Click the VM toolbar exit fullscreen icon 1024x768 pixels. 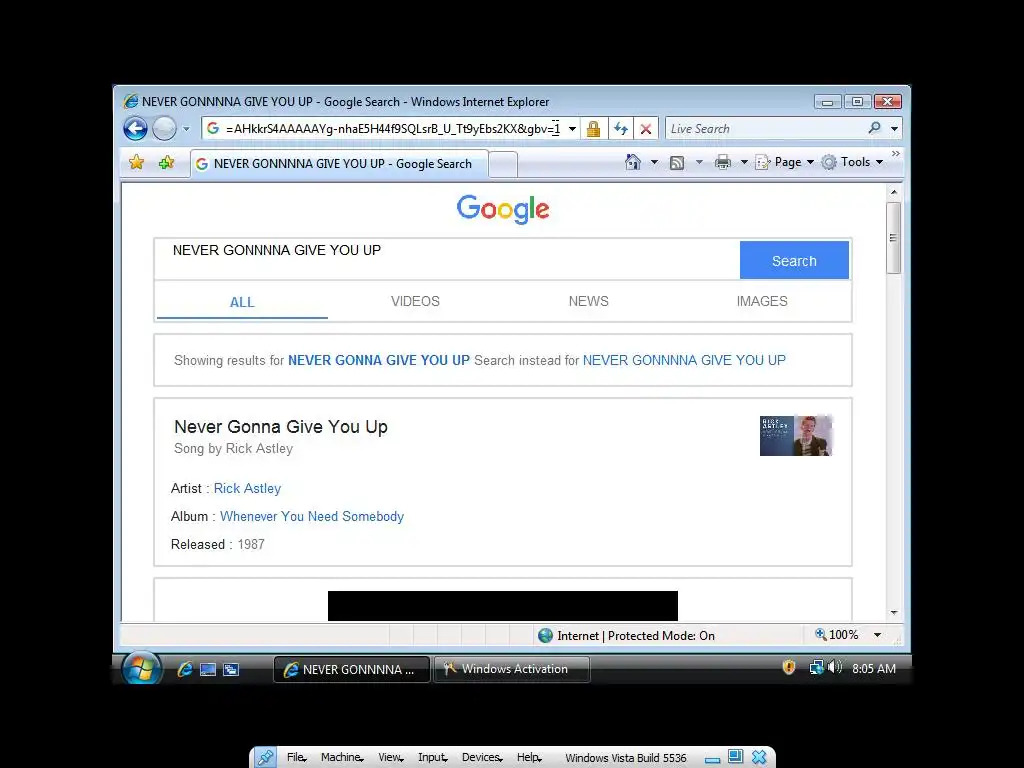tap(736, 757)
